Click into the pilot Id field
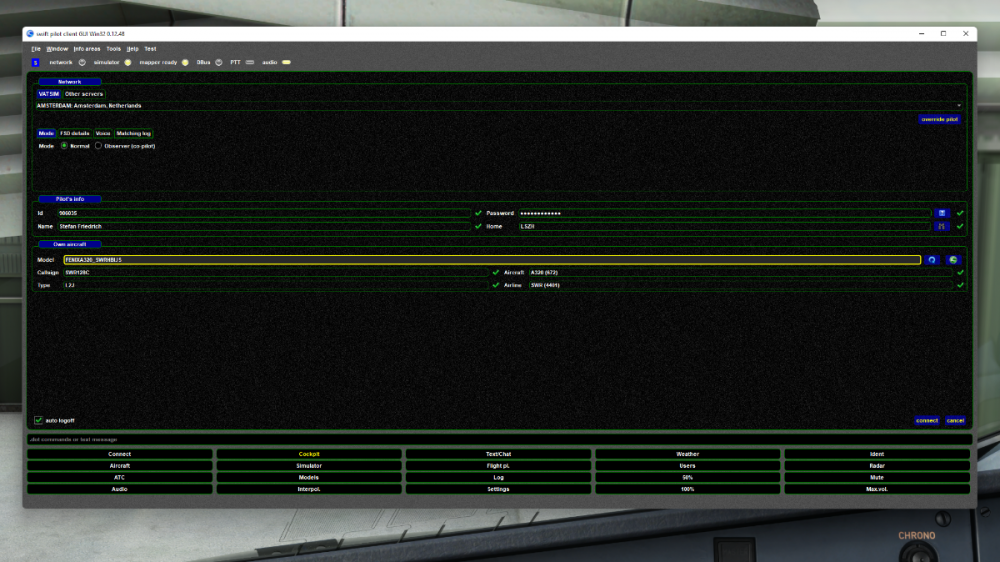The width and height of the screenshot is (1000, 562). (x=264, y=213)
